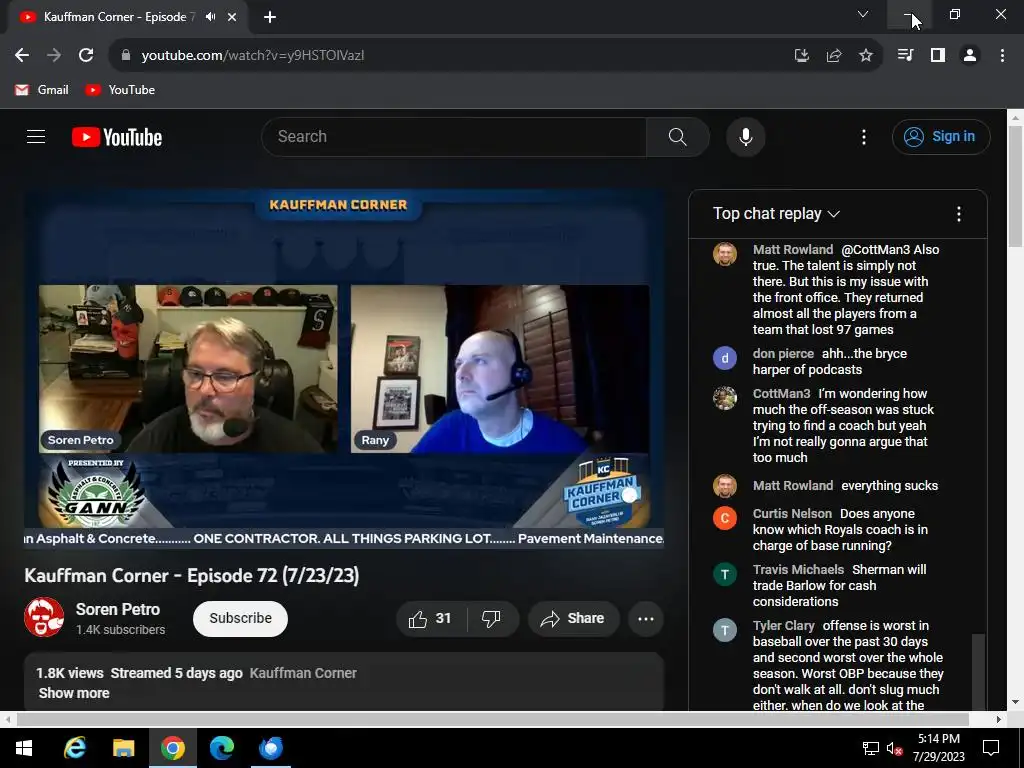Dislike the video
This screenshot has width=1024, height=768.
[491, 618]
